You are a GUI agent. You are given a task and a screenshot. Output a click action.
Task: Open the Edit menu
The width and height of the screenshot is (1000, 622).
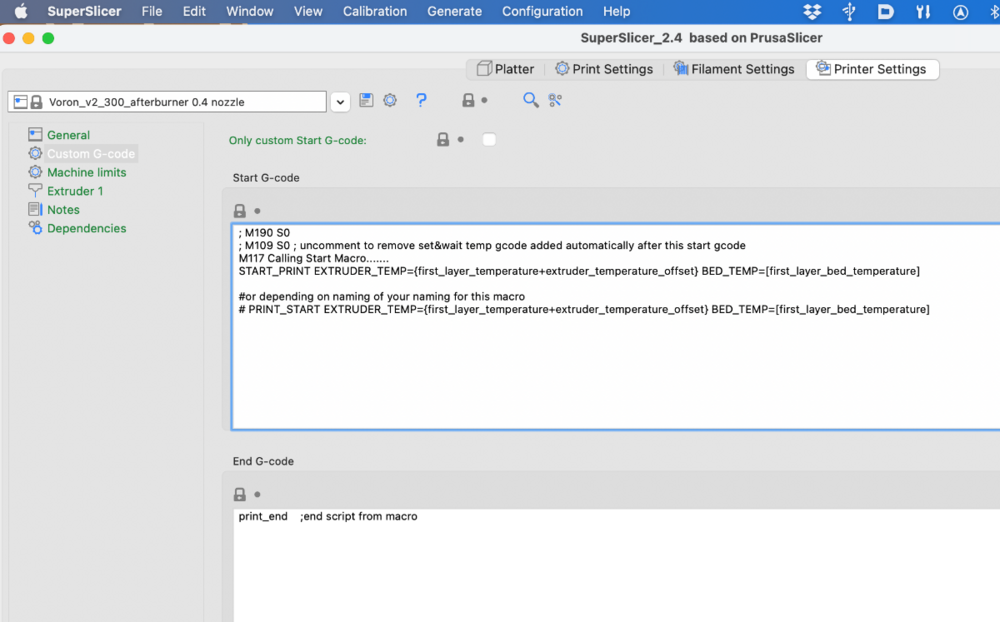[194, 11]
